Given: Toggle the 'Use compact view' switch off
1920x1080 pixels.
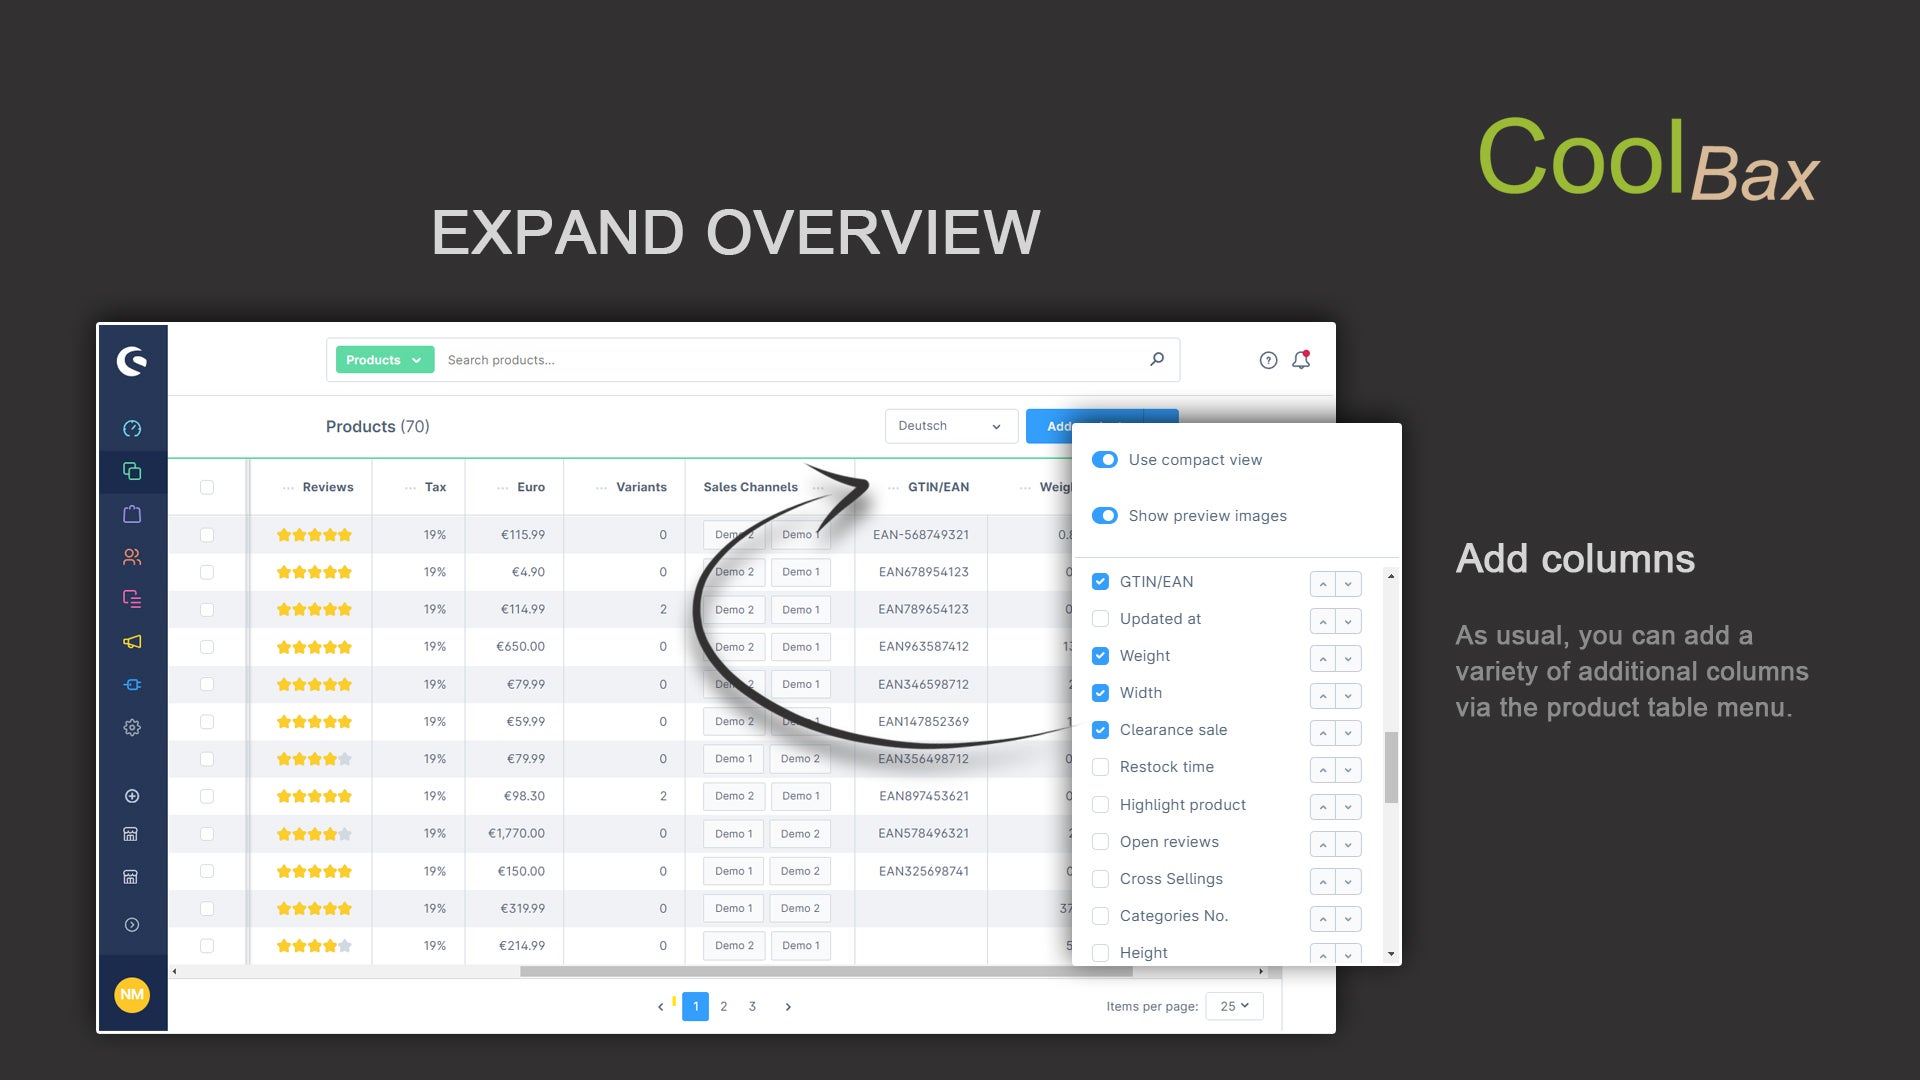Looking at the screenshot, I should [x=1104, y=459].
